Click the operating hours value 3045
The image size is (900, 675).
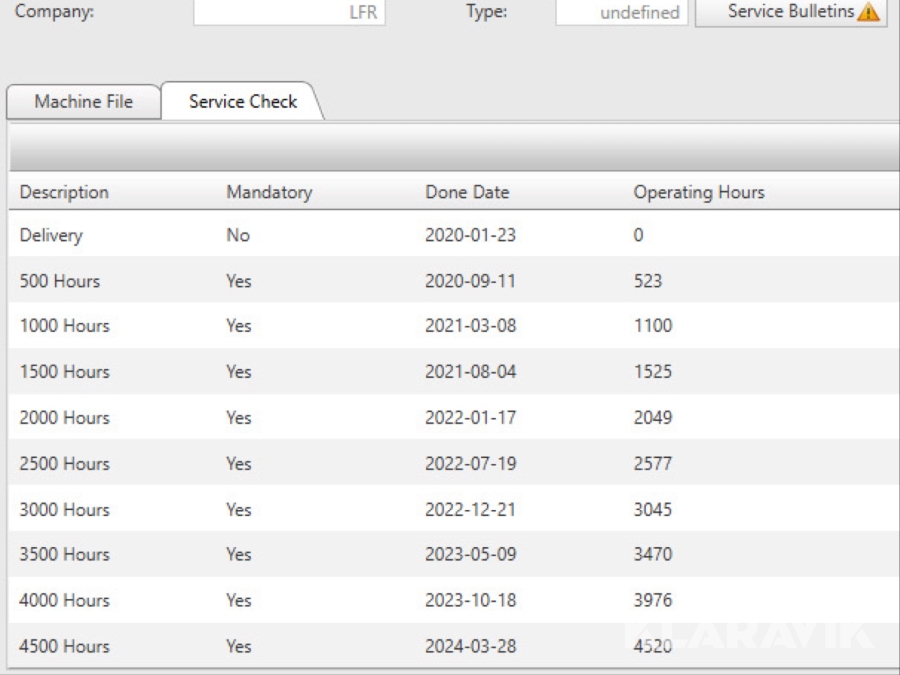[653, 509]
